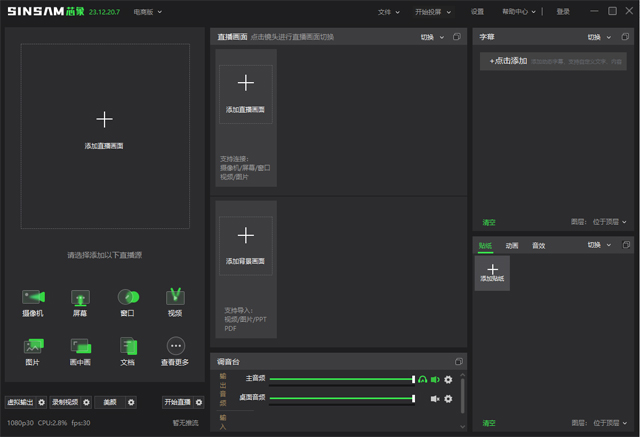
Task: Adjust the 桌面音频 volume slider
Action: coord(342,399)
